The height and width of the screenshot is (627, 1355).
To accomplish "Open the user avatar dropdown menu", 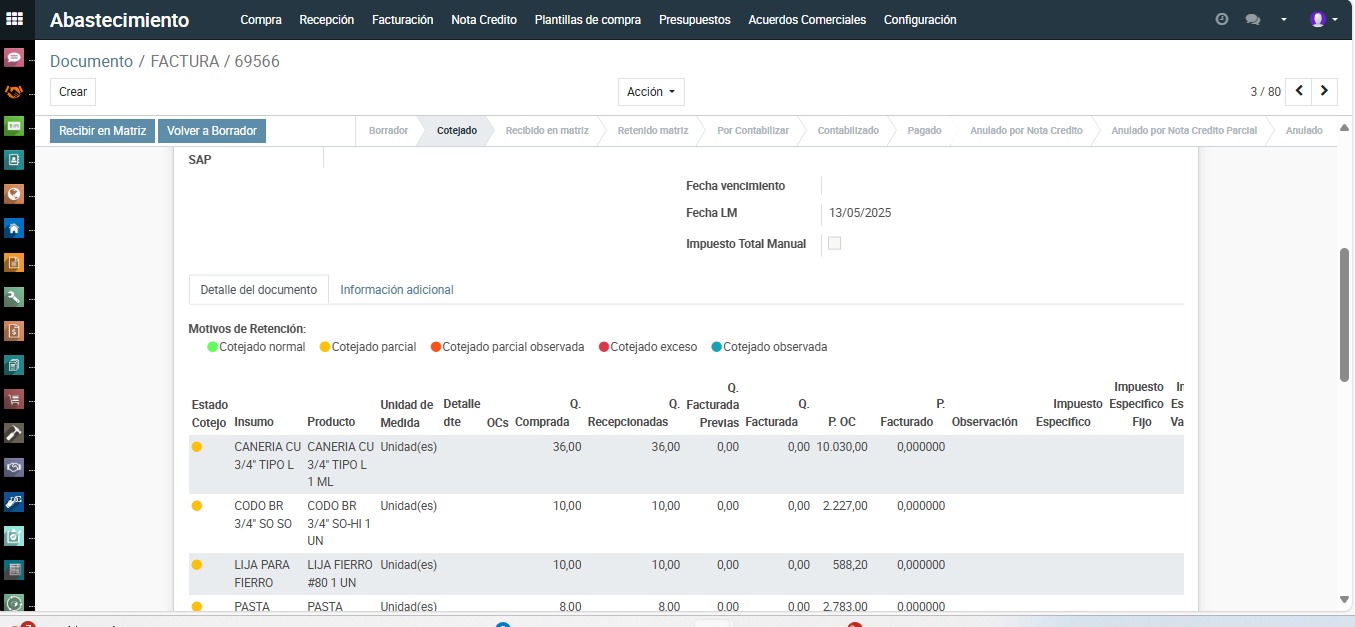I will (x=1323, y=20).
